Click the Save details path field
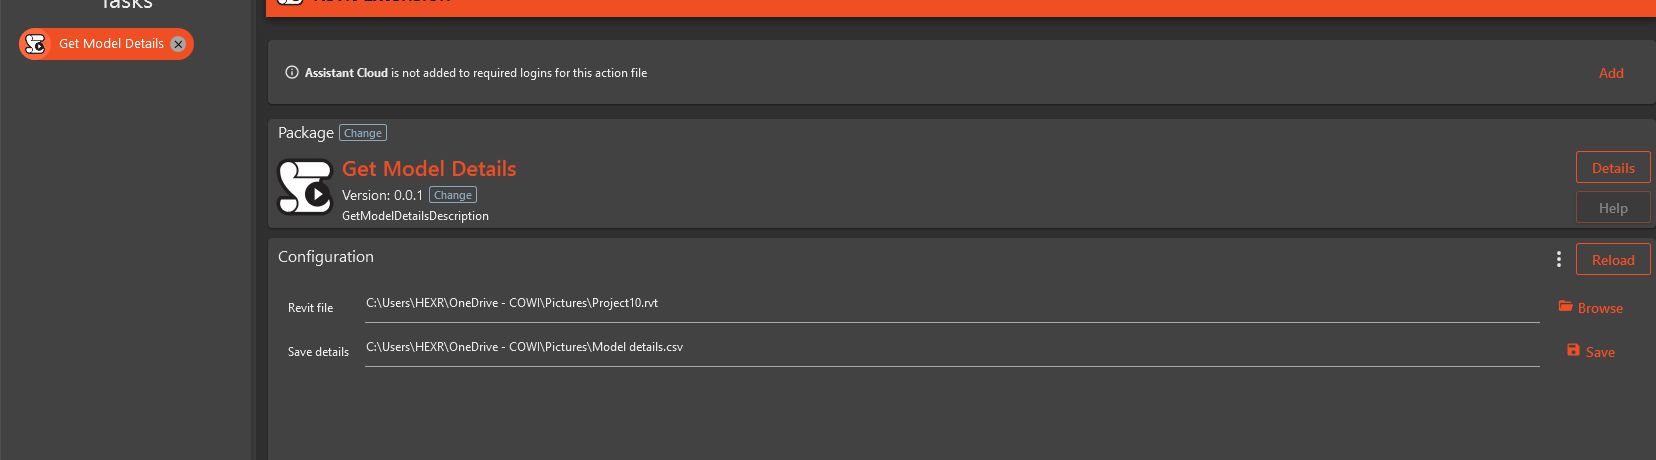The height and width of the screenshot is (460, 1656). point(950,348)
